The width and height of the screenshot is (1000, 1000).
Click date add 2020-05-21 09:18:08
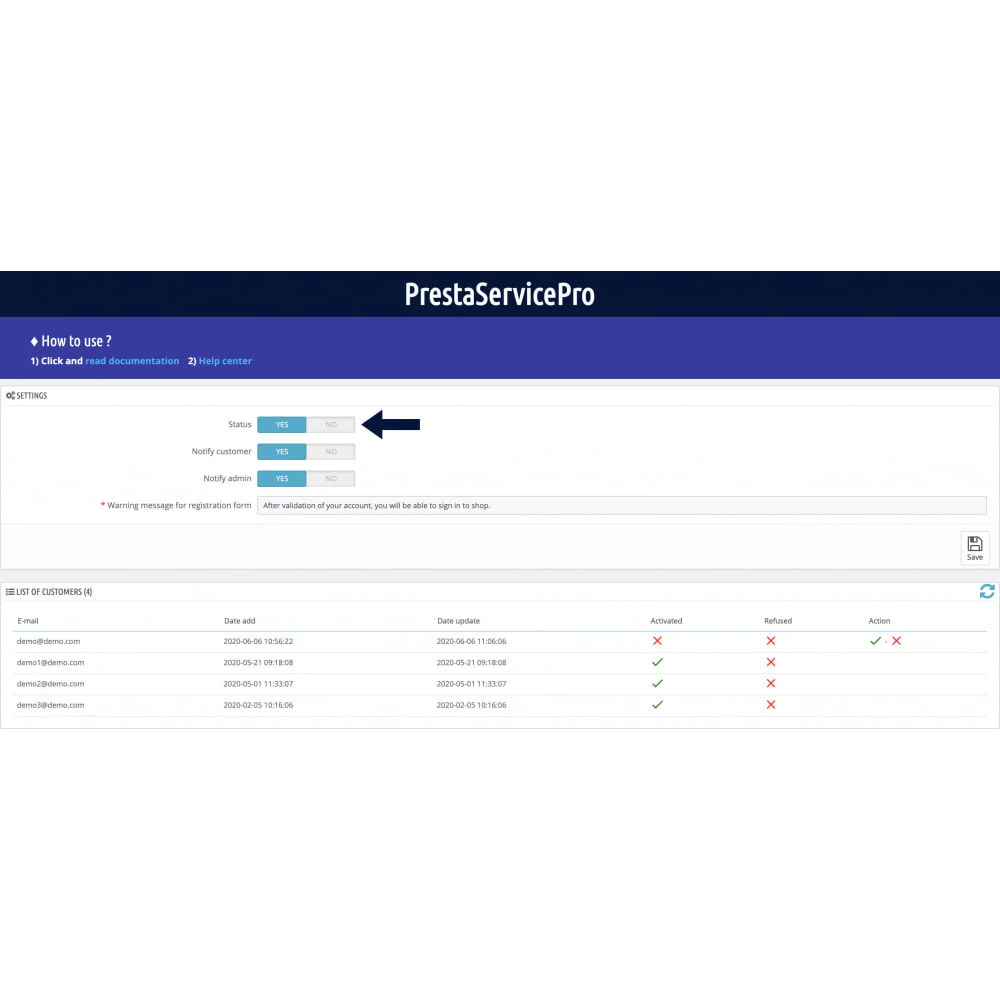pos(258,663)
